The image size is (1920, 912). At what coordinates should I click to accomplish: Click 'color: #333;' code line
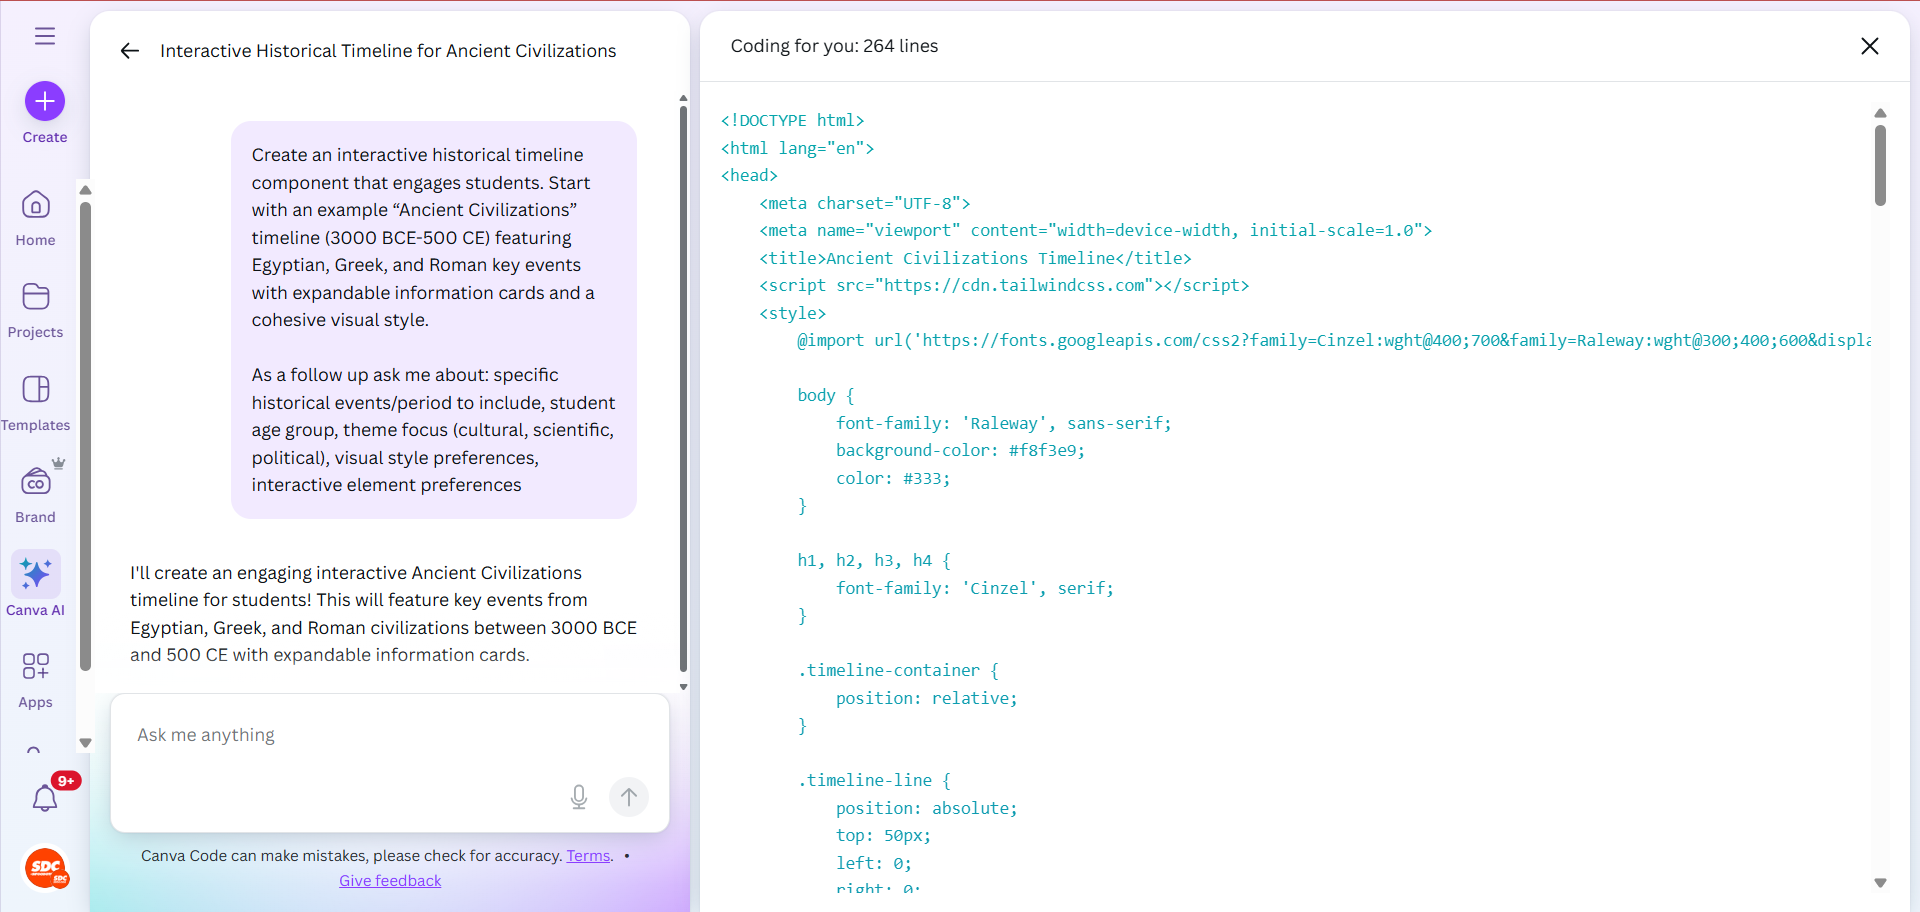pos(893,479)
